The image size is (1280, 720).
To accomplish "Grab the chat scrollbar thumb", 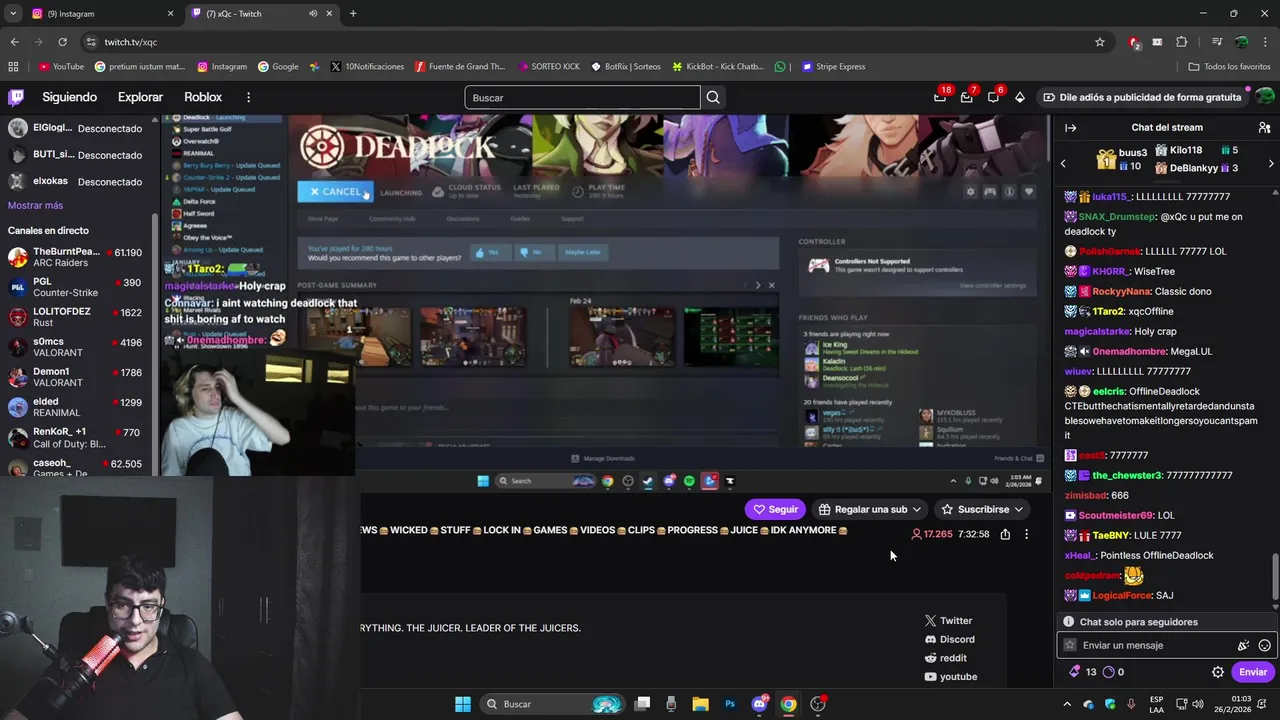I will pyautogui.click(x=1275, y=576).
